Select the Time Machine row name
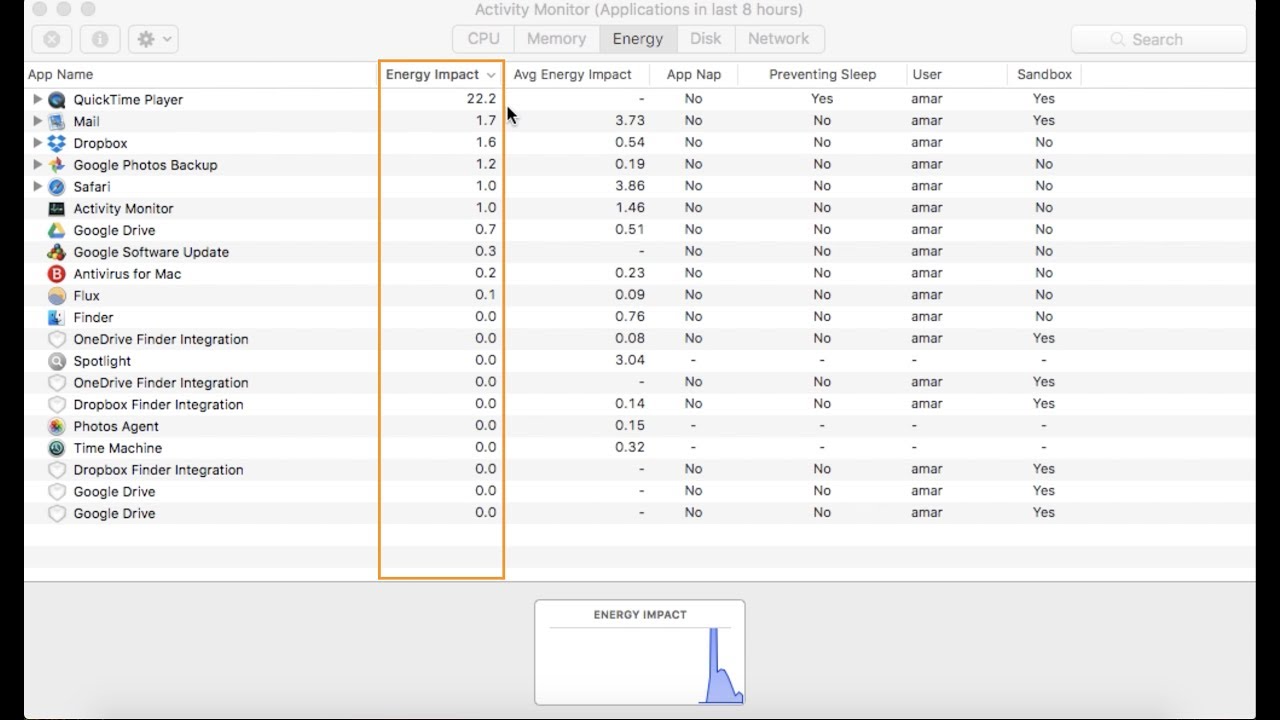The image size is (1280, 720). [x=118, y=449]
